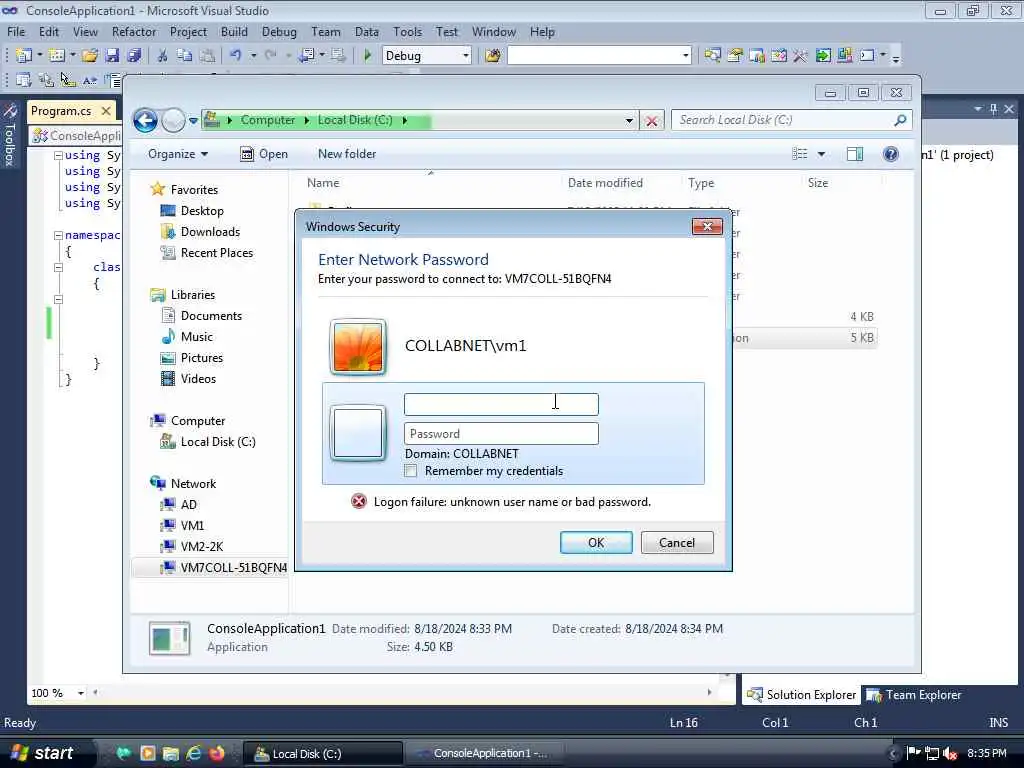Click the Local Disk (C:) taskbar button
The width and height of the screenshot is (1024, 768).
click(323, 754)
